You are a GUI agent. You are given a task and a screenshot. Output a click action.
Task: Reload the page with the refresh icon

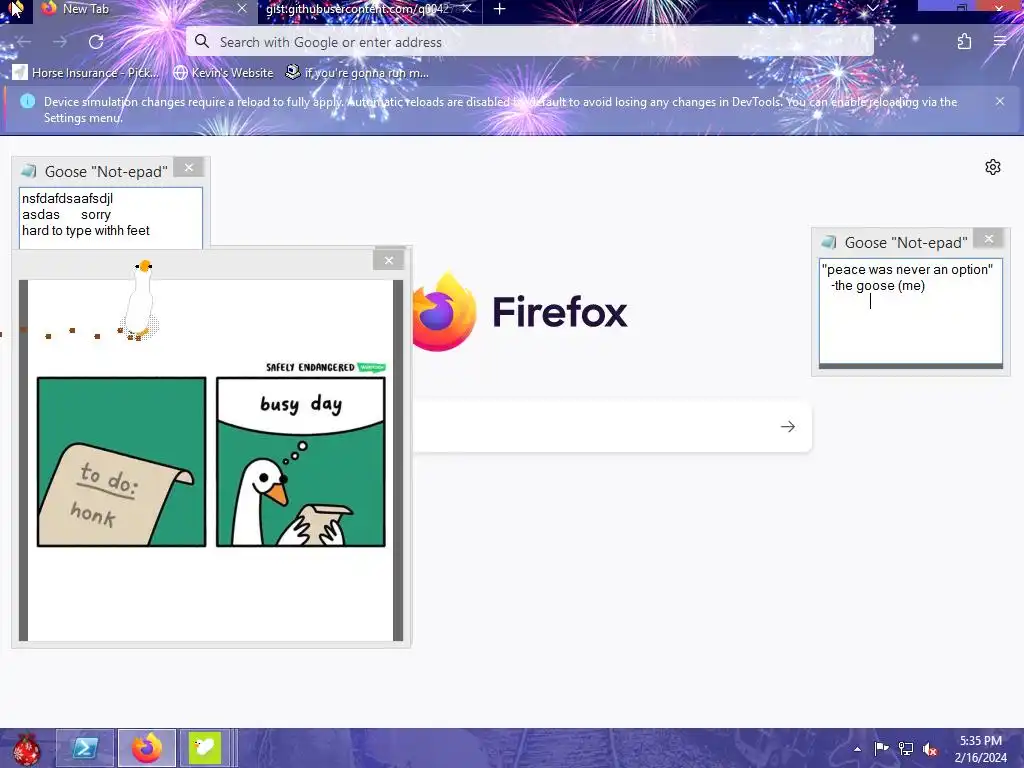96,42
